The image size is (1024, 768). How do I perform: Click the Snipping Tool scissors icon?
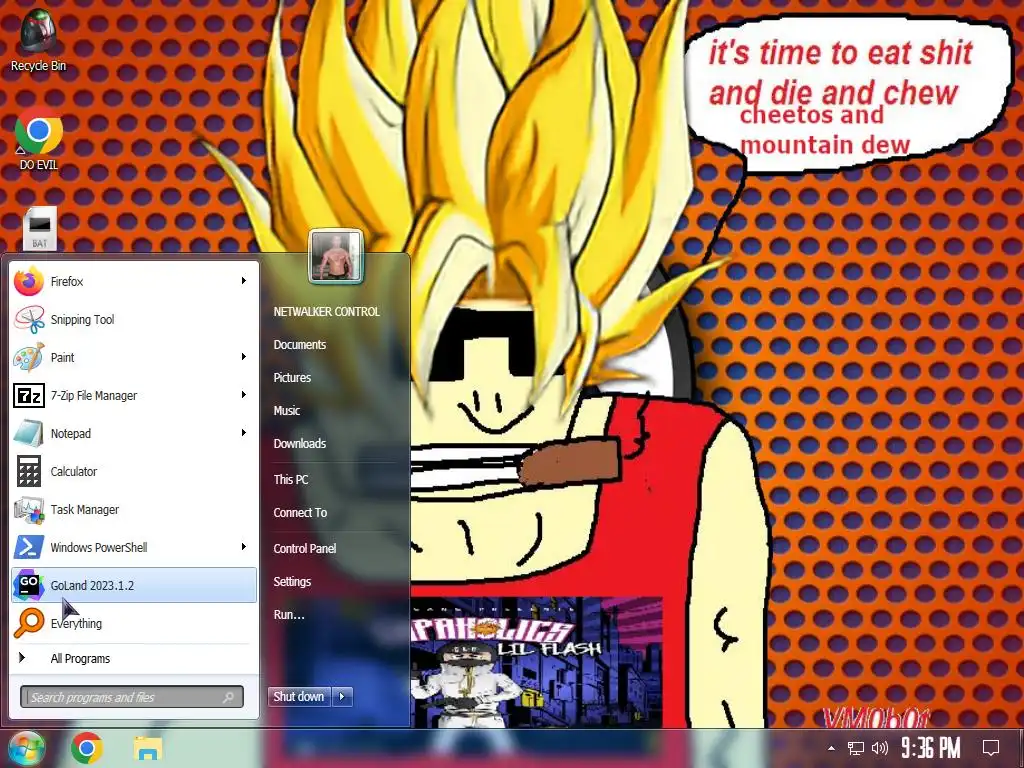(29, 319)
